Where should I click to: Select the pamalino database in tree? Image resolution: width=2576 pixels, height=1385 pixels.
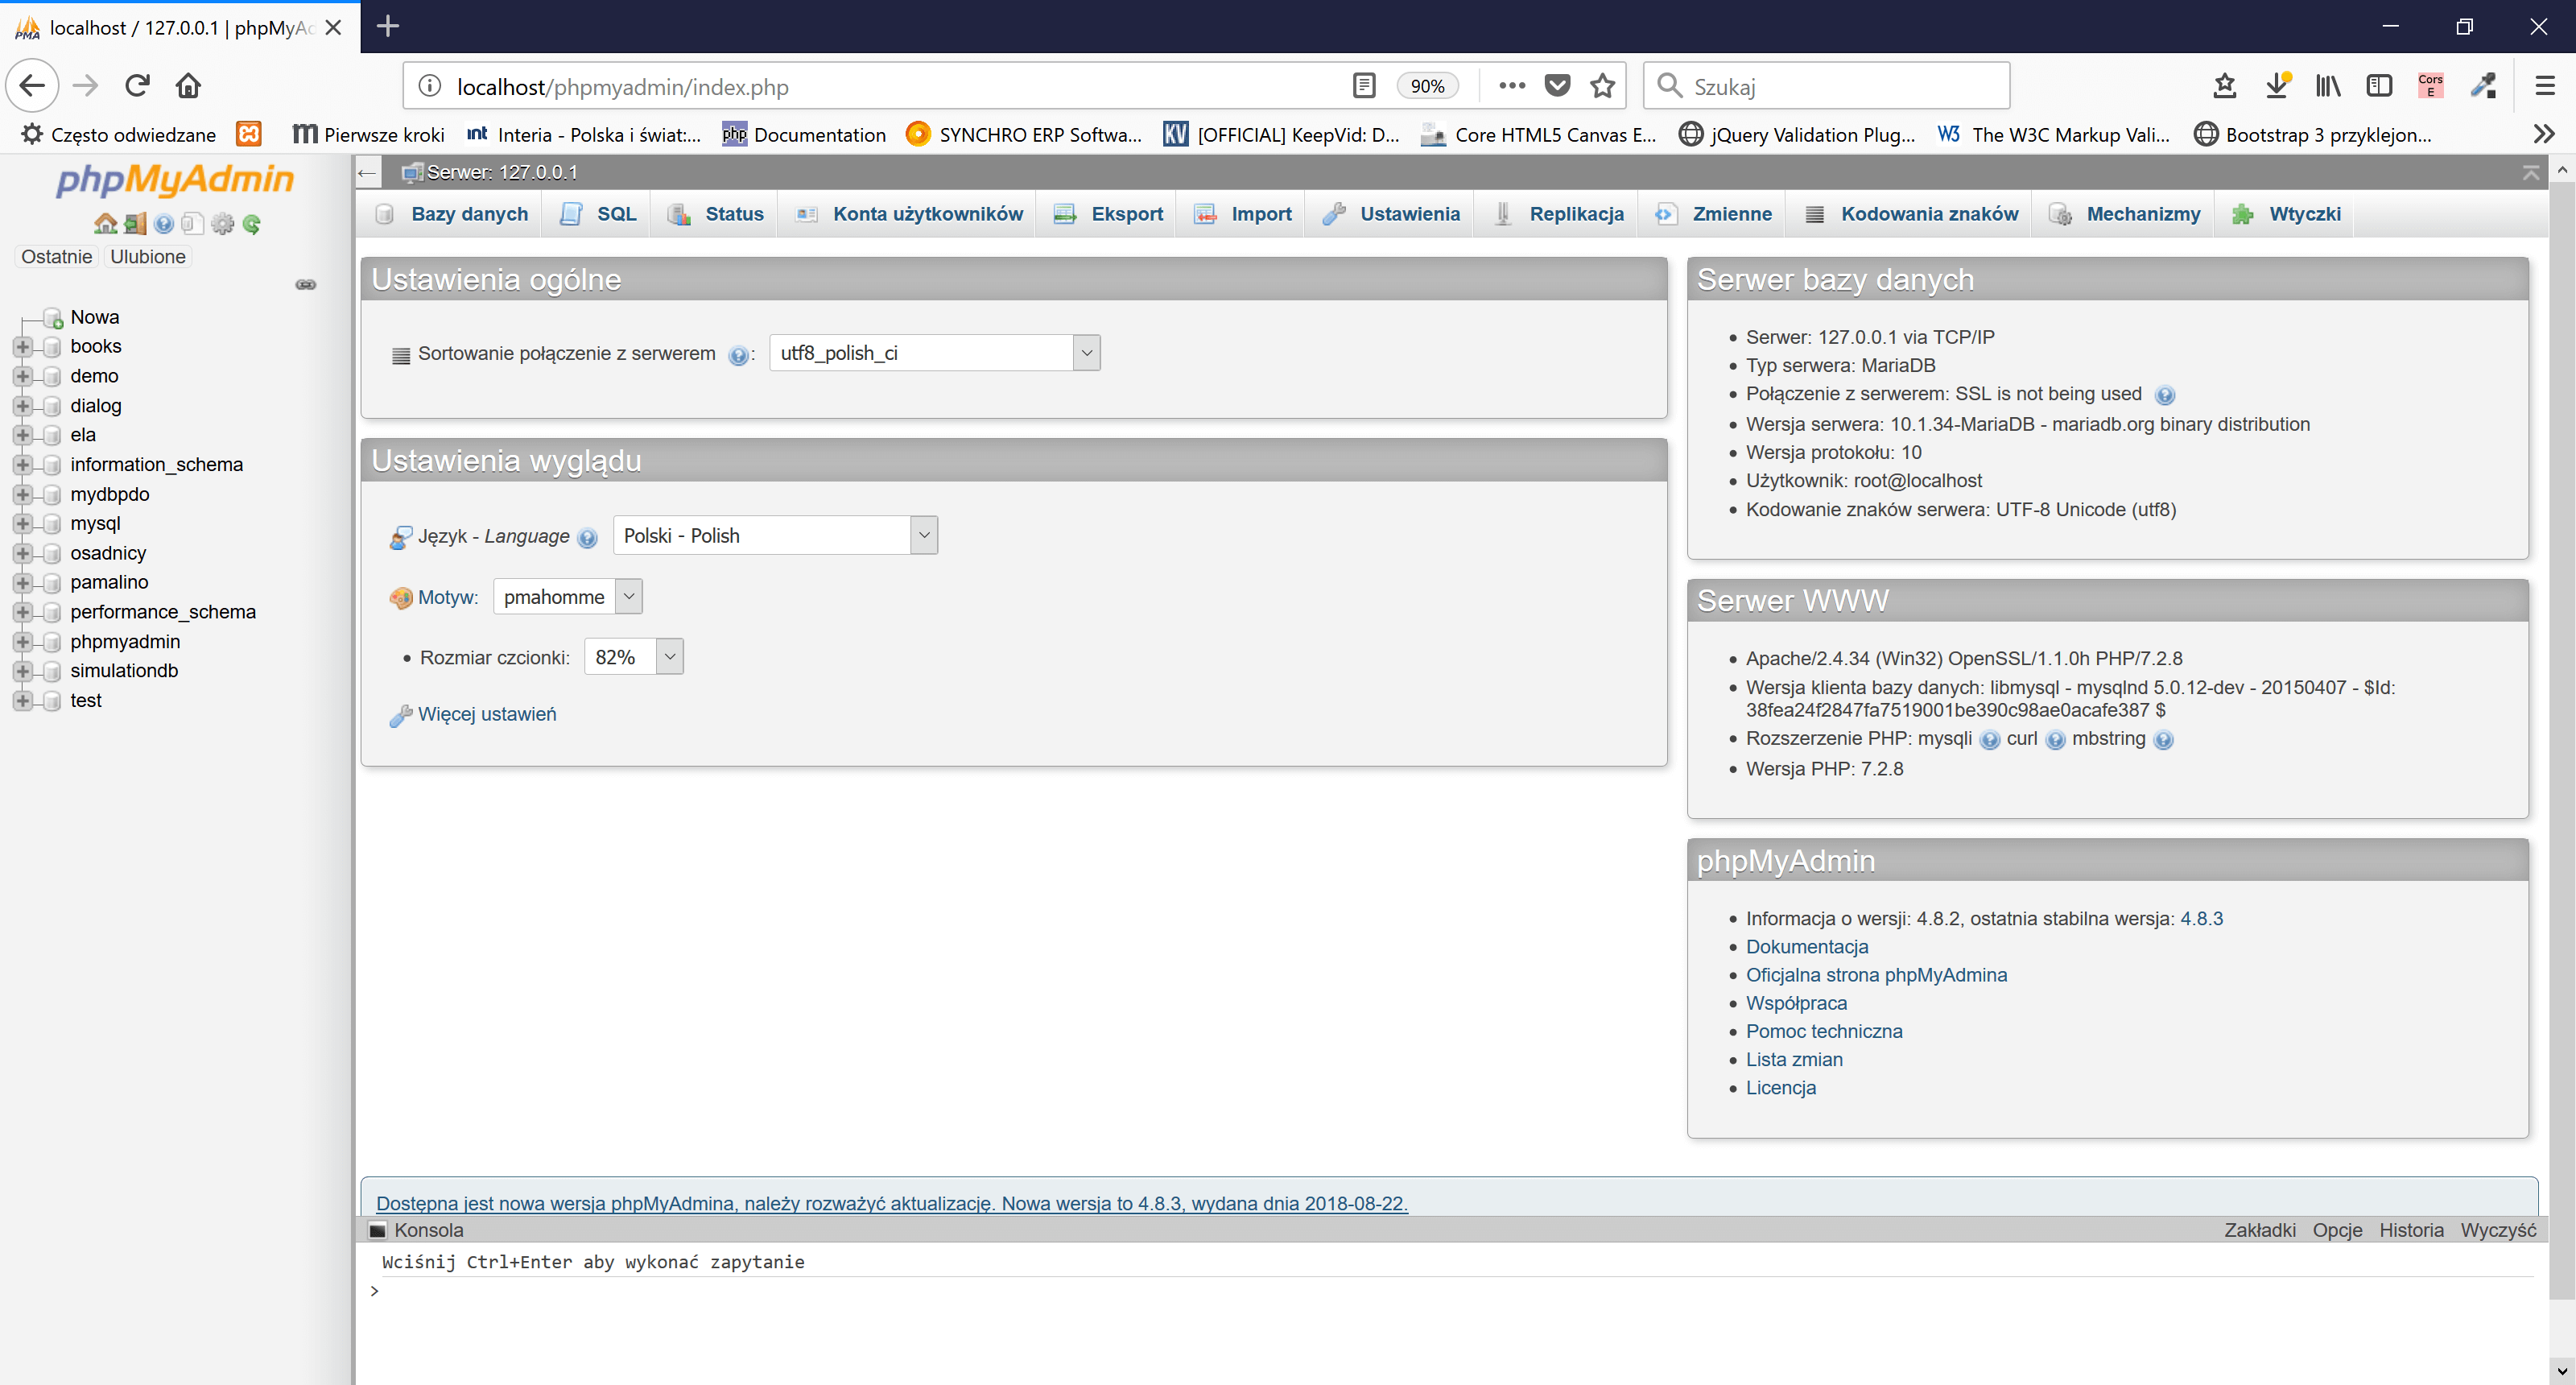[x=109, y=582]
